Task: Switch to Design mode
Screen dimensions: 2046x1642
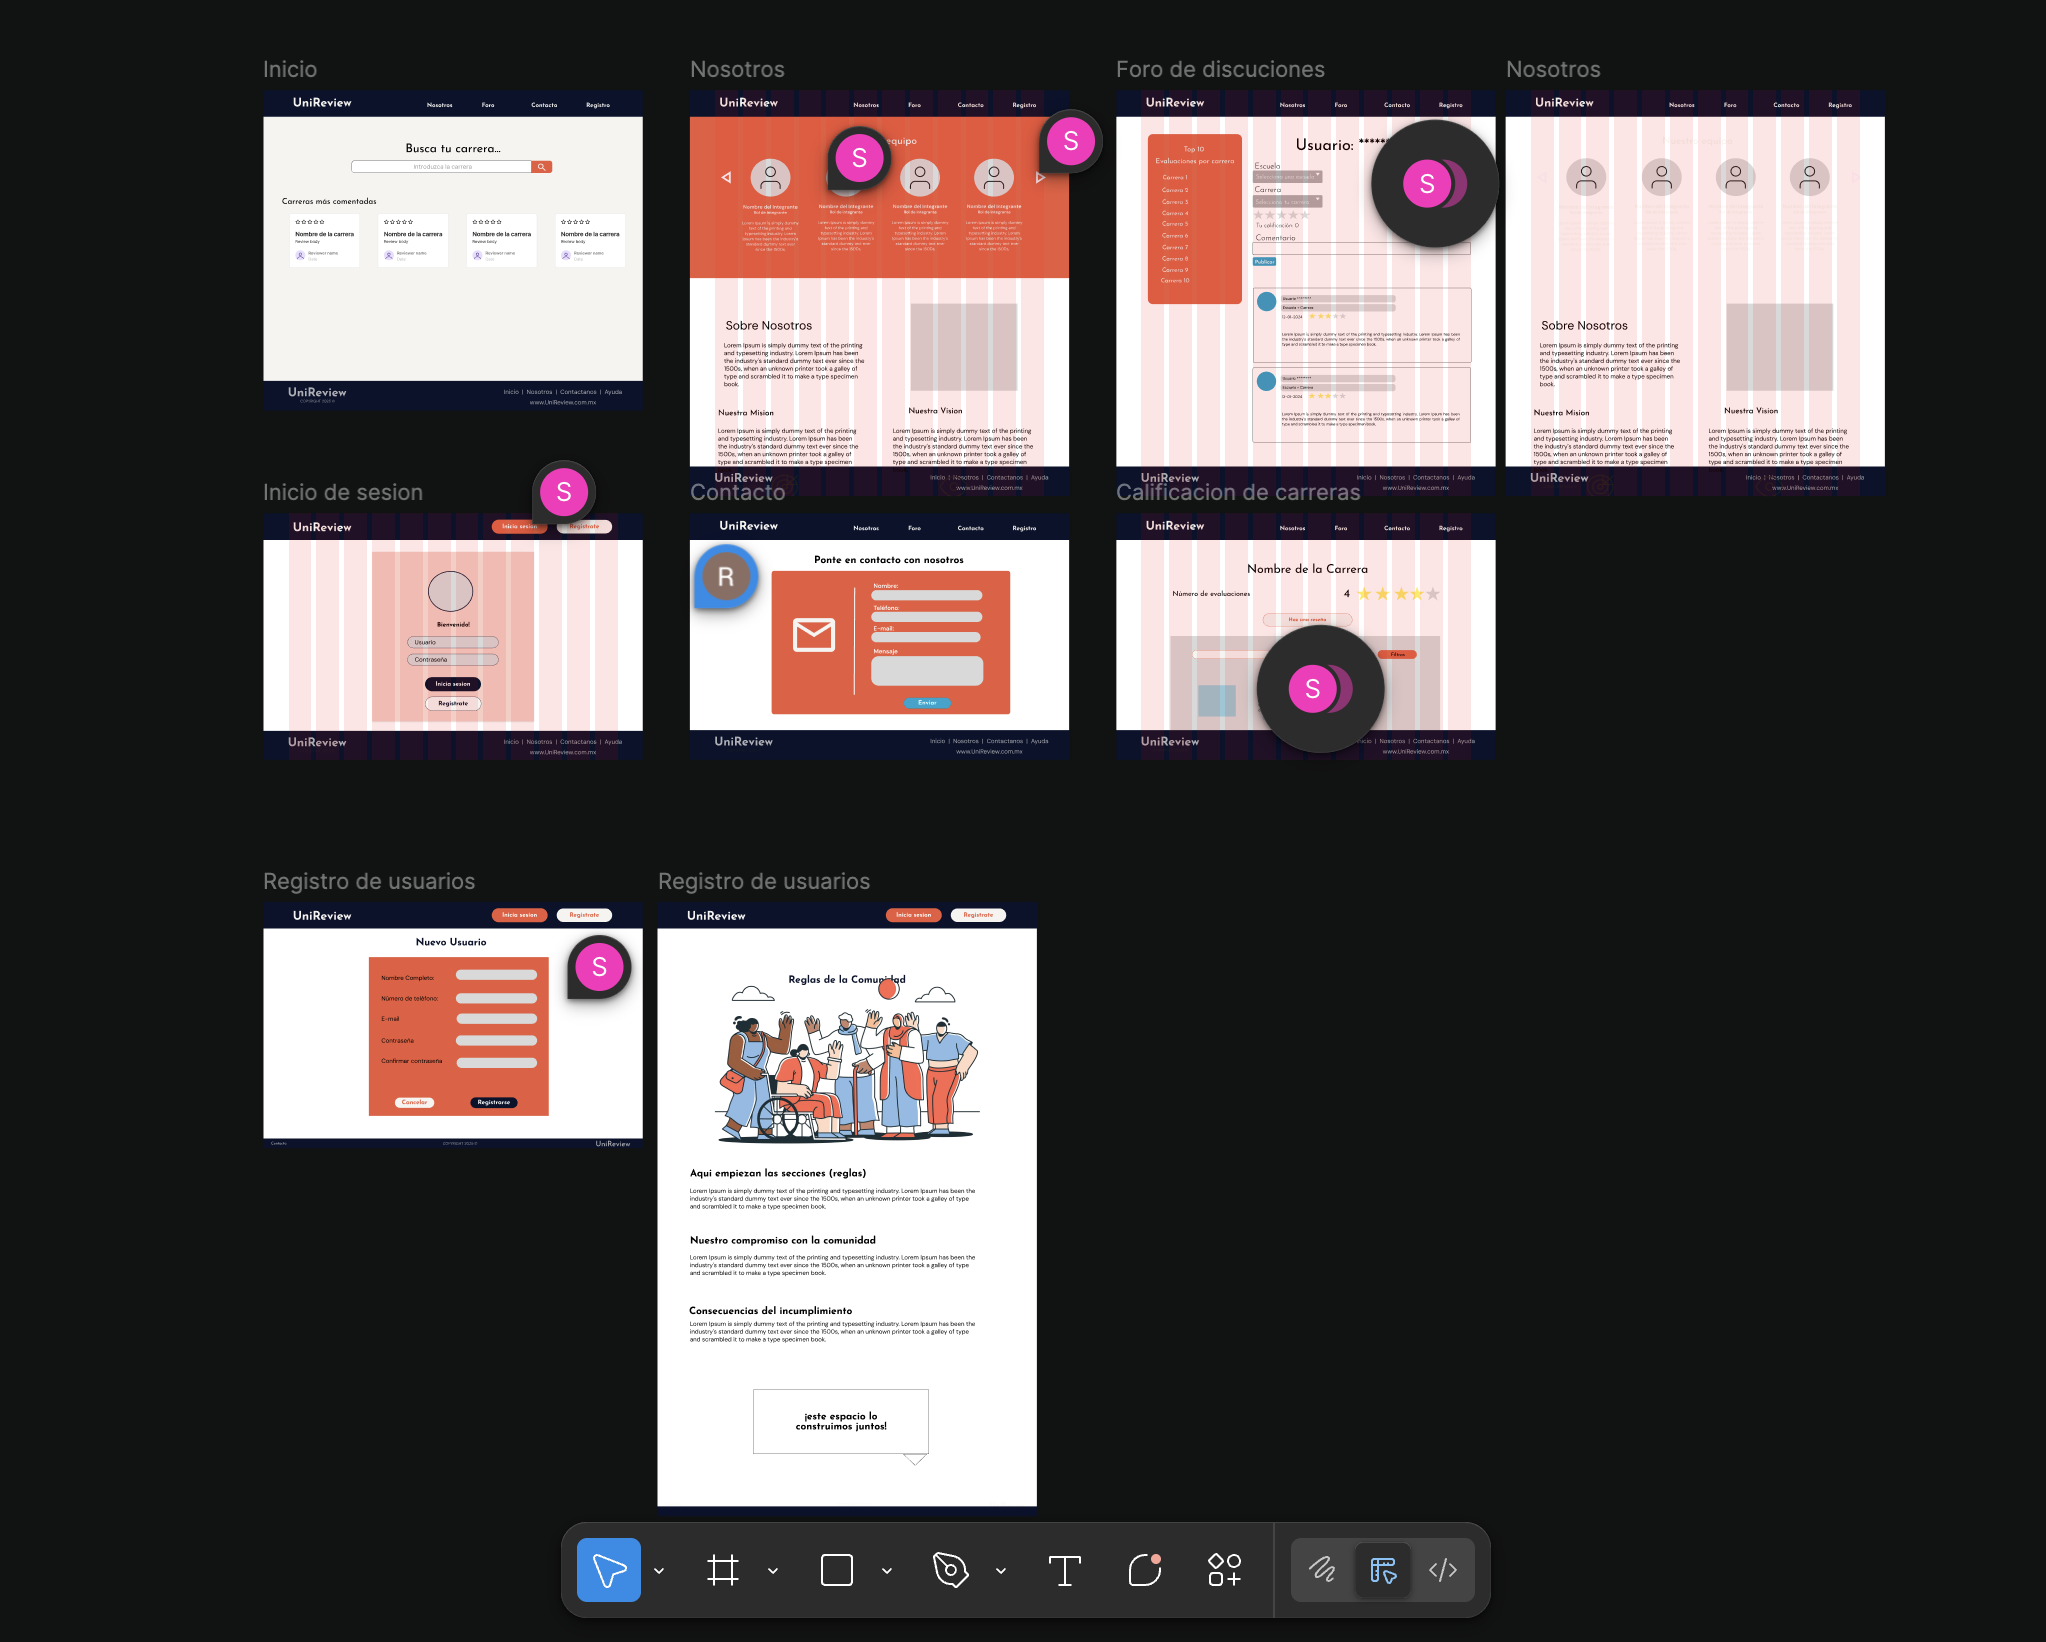Action: point(1383,1569)
